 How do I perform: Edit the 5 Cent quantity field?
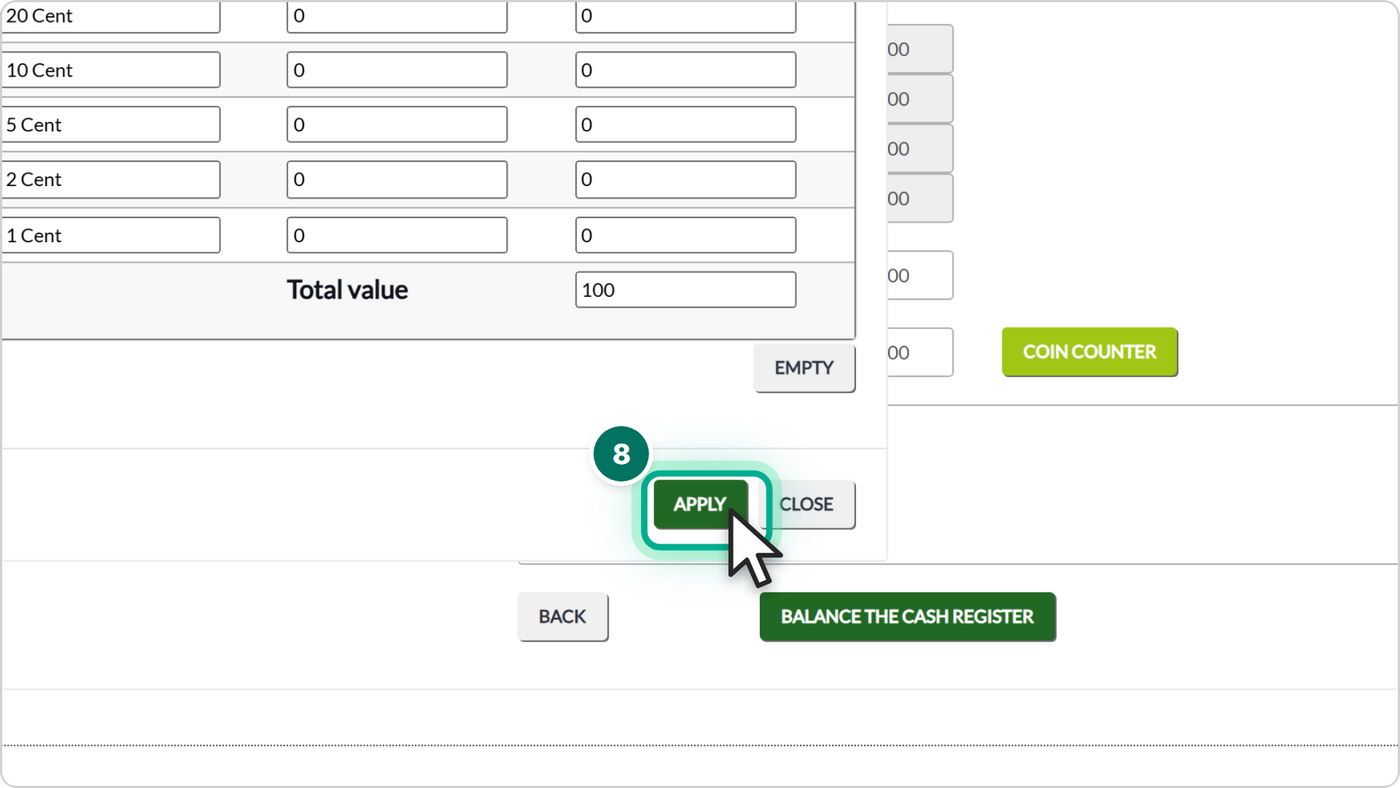[x=397, y=125]
